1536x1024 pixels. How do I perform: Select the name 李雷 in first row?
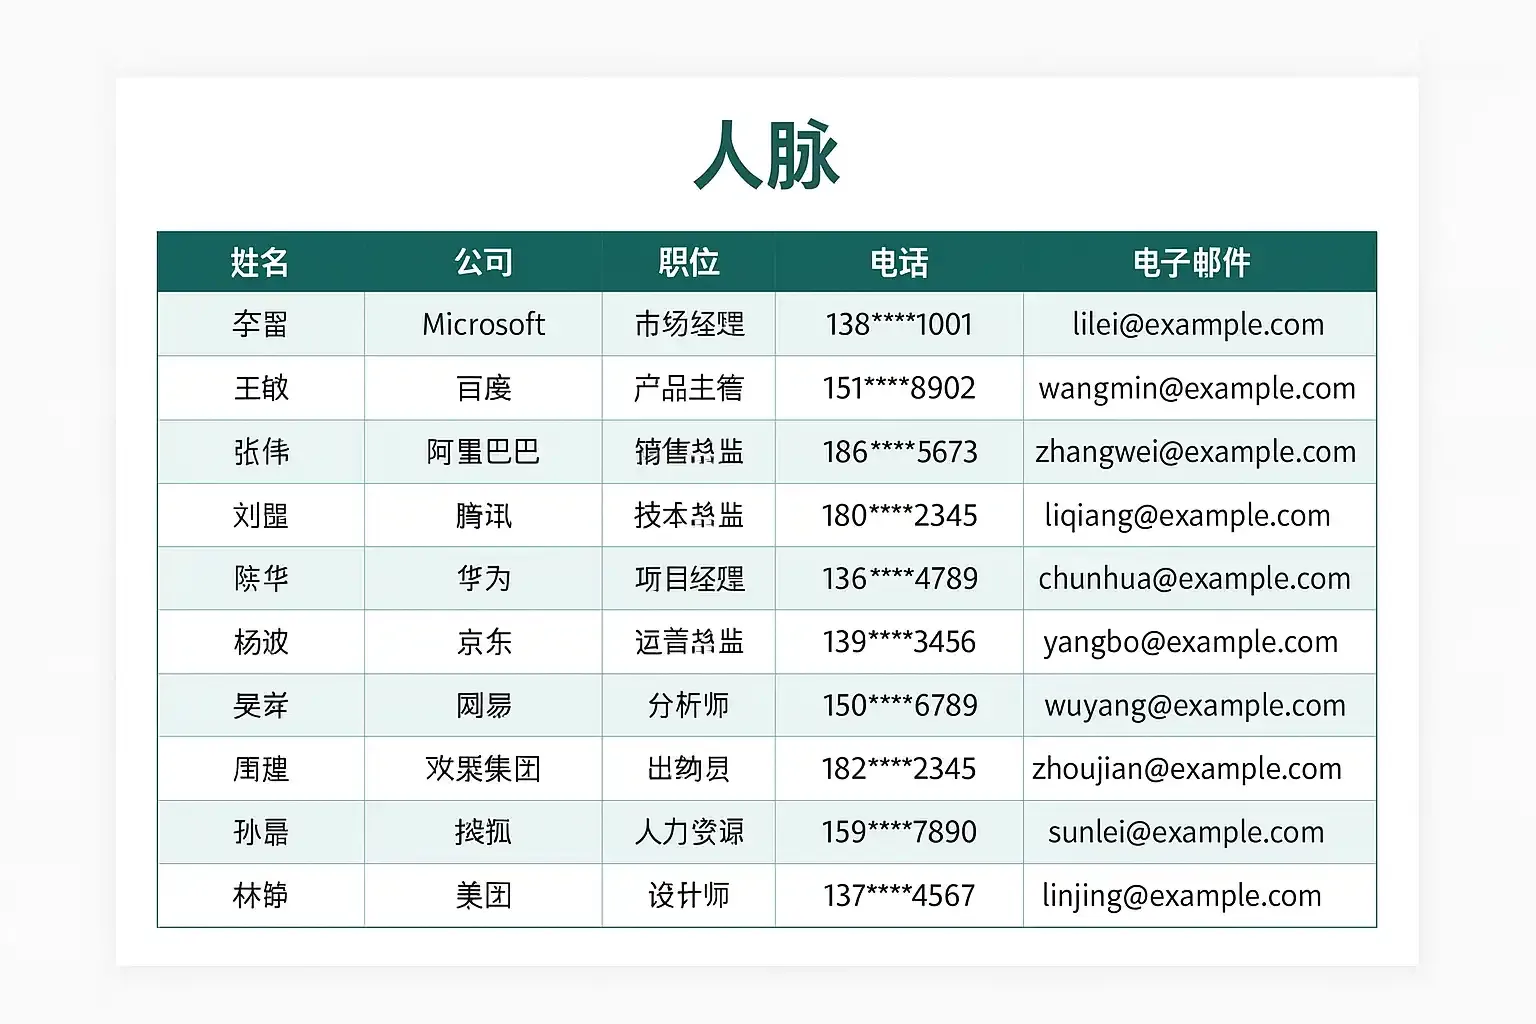259,324
